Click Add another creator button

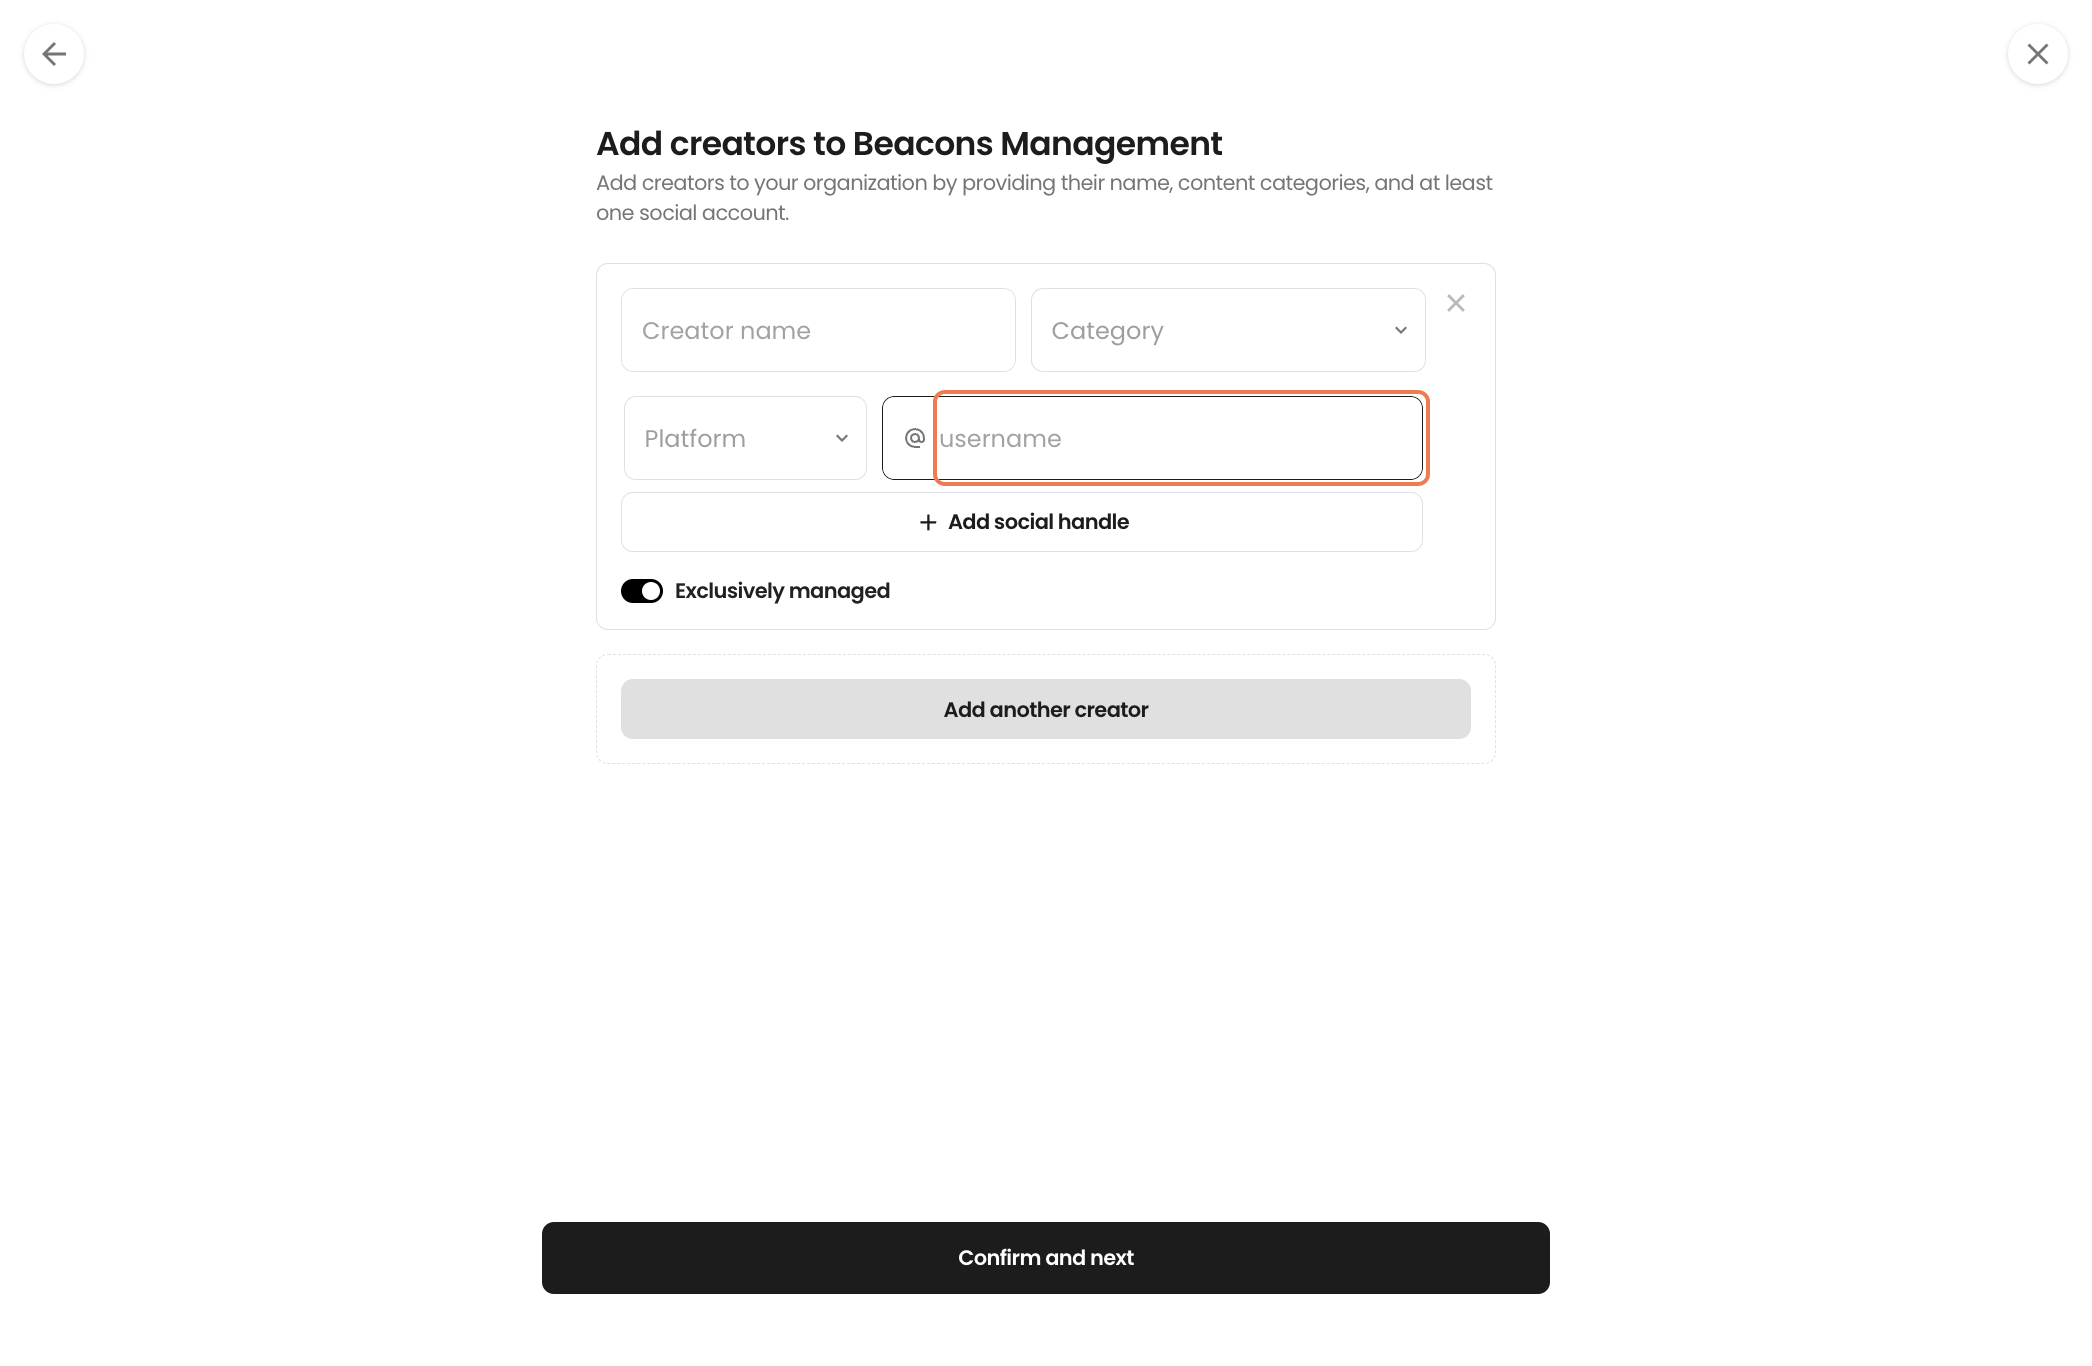(x=1046, y=709)
